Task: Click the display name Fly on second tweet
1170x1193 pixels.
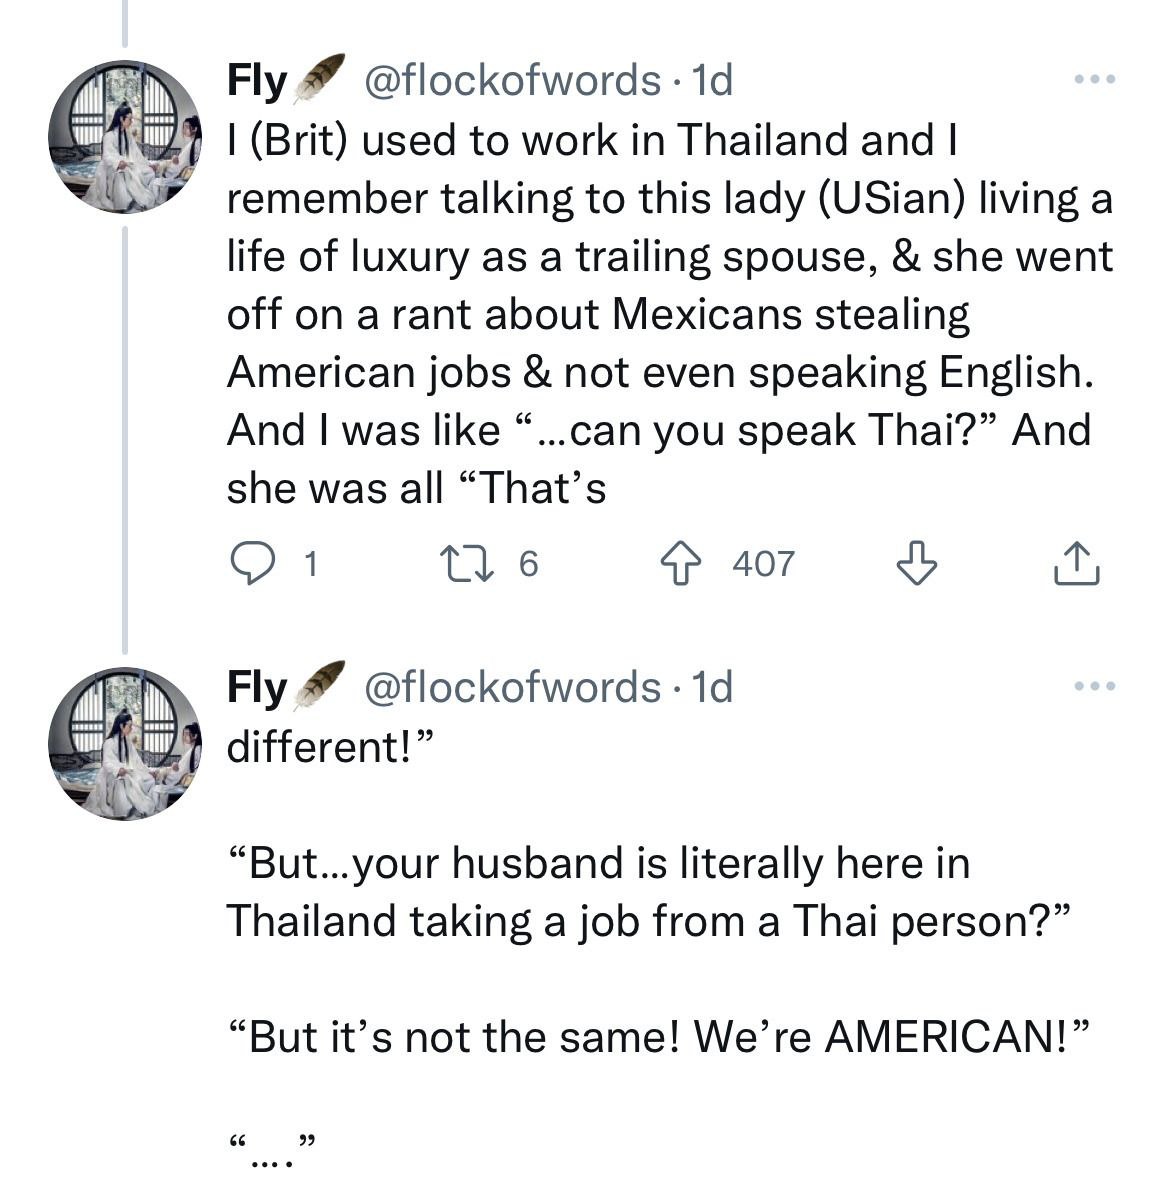Action: point(257,687)
